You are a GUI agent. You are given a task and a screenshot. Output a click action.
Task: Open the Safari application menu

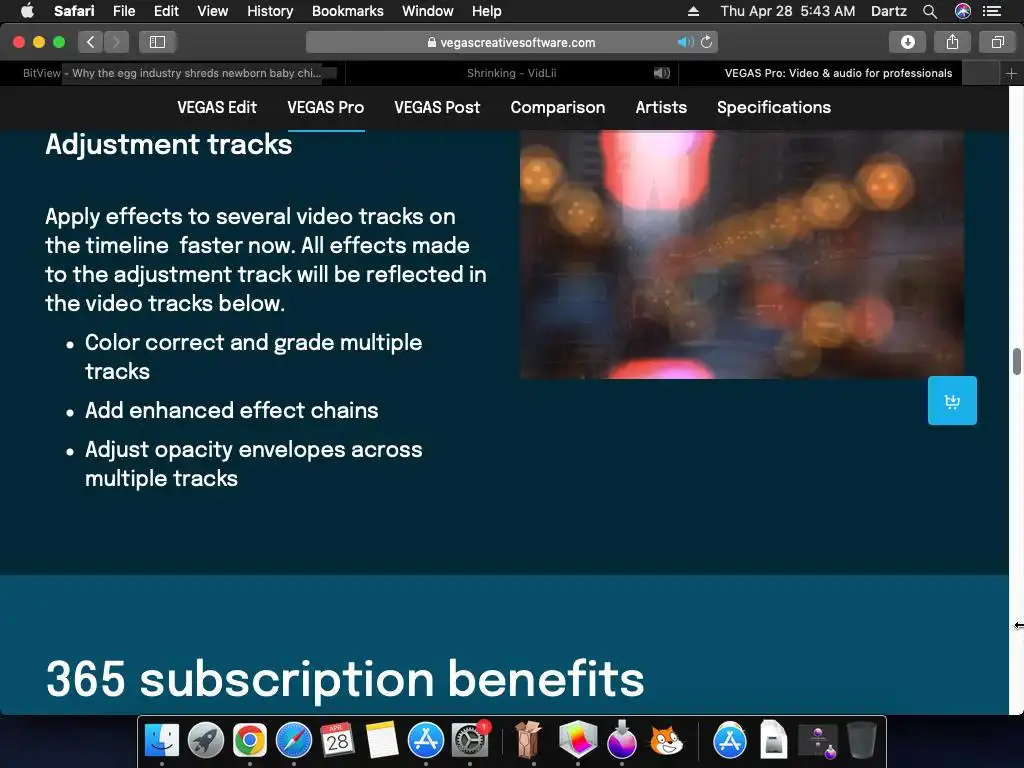tap(74, 11)
